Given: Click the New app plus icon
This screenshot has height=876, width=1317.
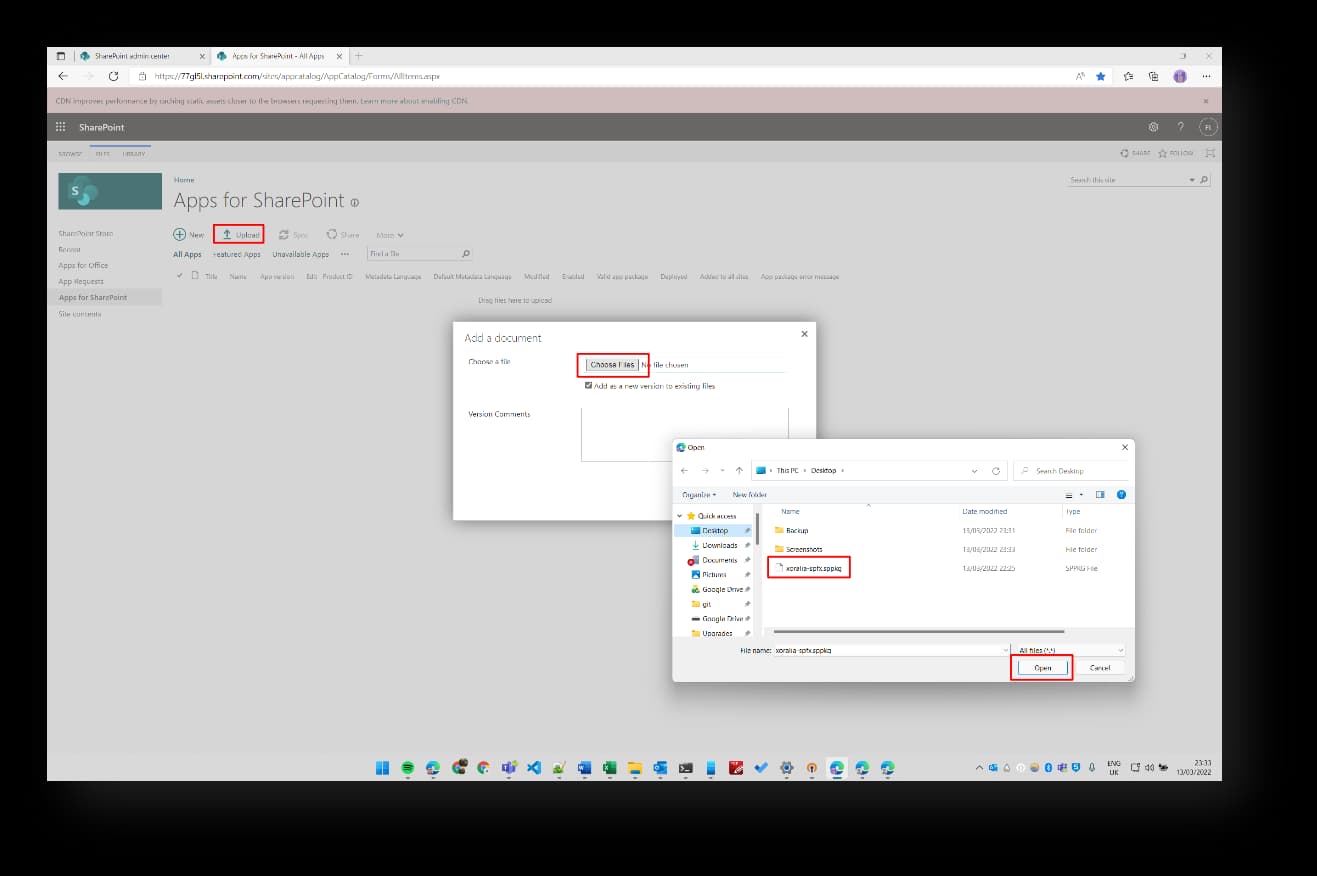Looking at the screenshot, I should (x=180, y=235).
